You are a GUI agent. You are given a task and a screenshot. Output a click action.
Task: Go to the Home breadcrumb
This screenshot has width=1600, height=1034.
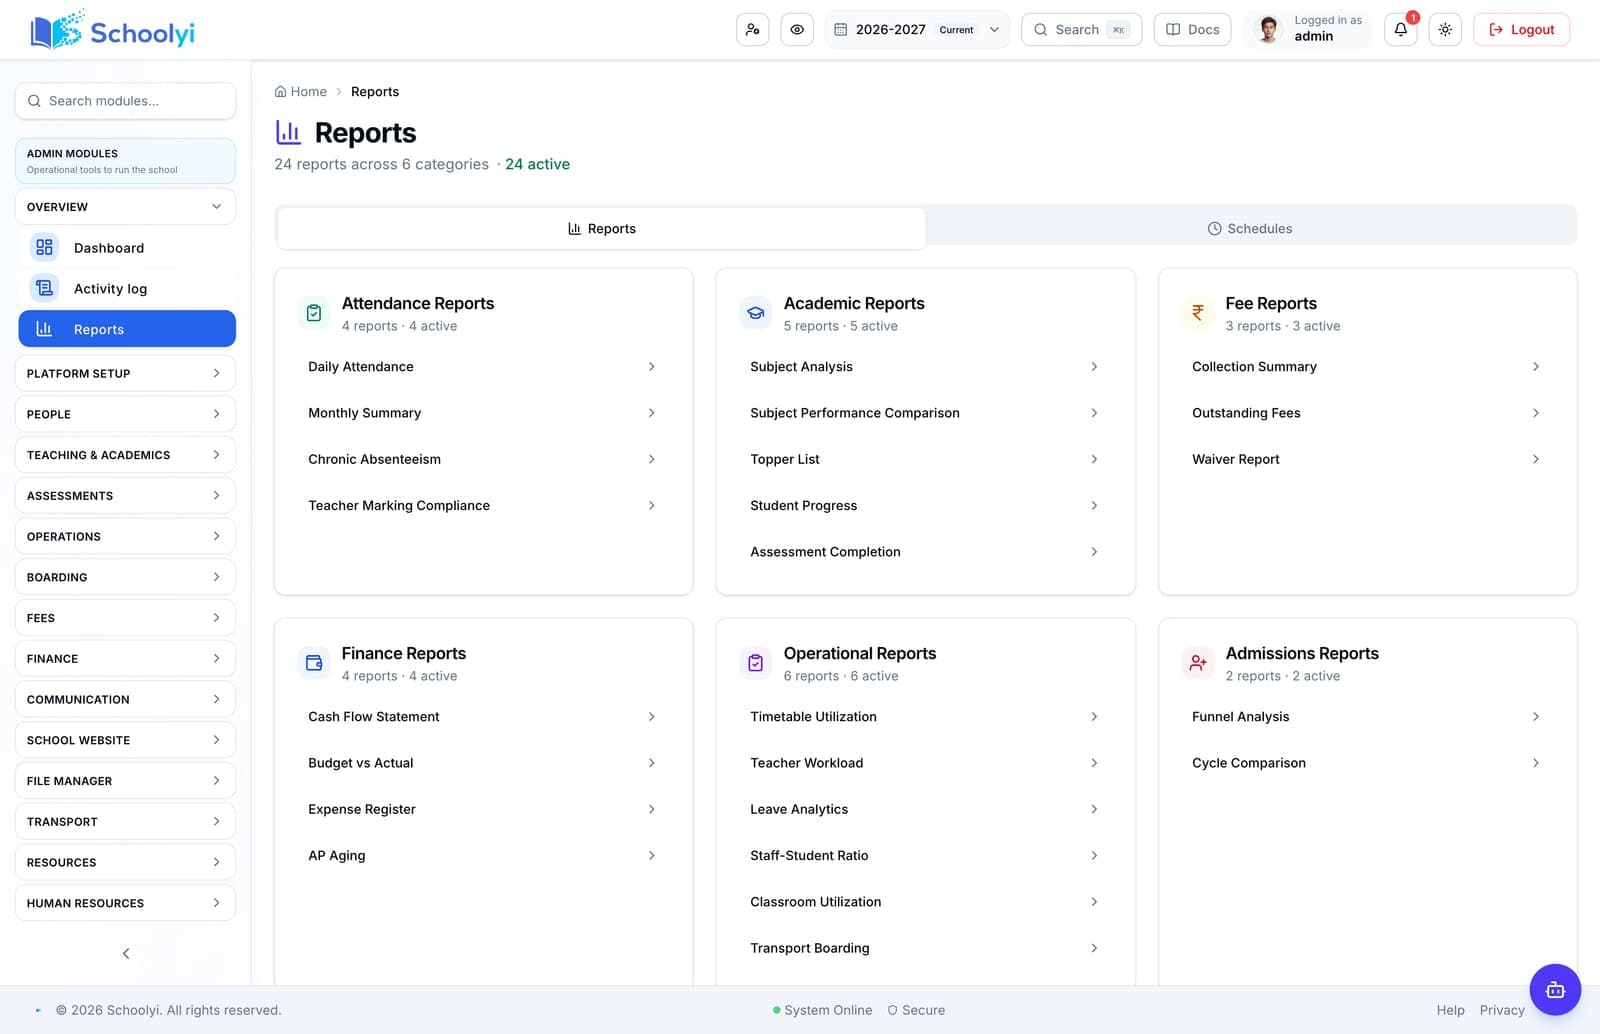pos(301,92)
